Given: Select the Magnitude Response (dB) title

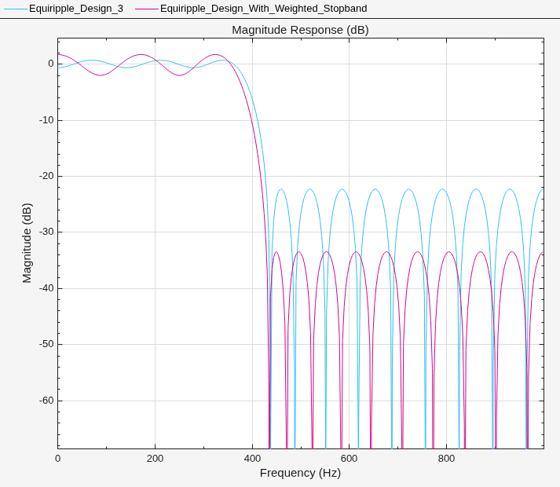Looking at the screenshot, I should point(300,30).
